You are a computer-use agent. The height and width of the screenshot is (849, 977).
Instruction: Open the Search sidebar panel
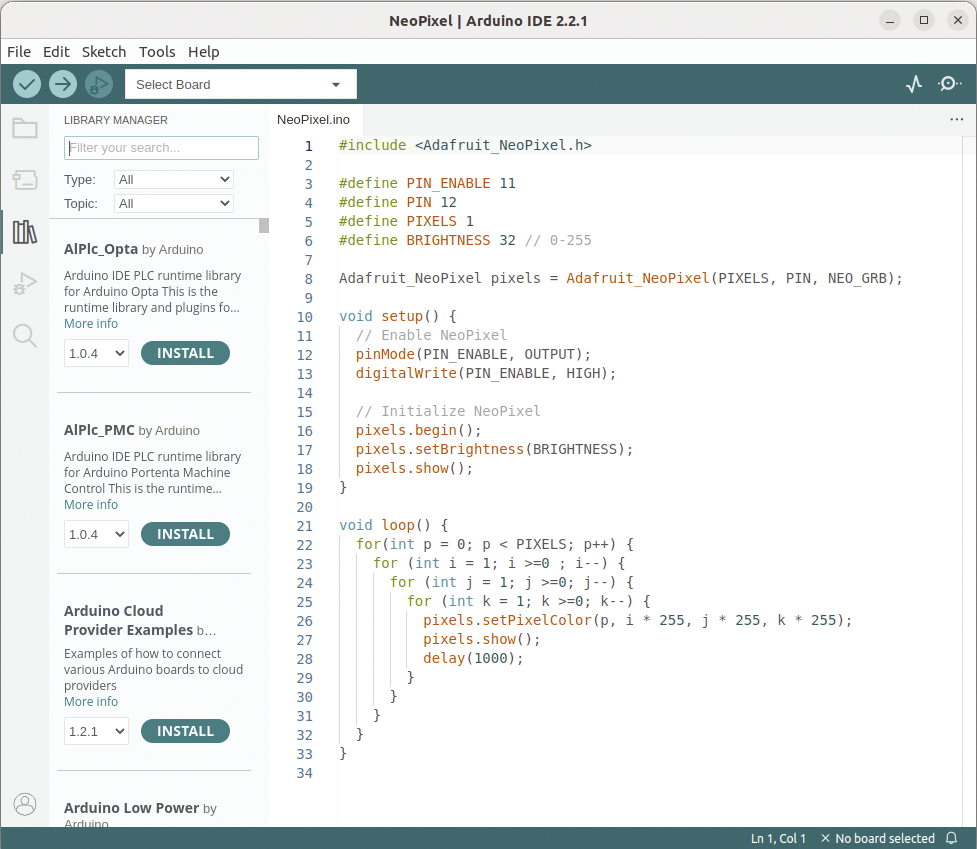tap(25, 335)
